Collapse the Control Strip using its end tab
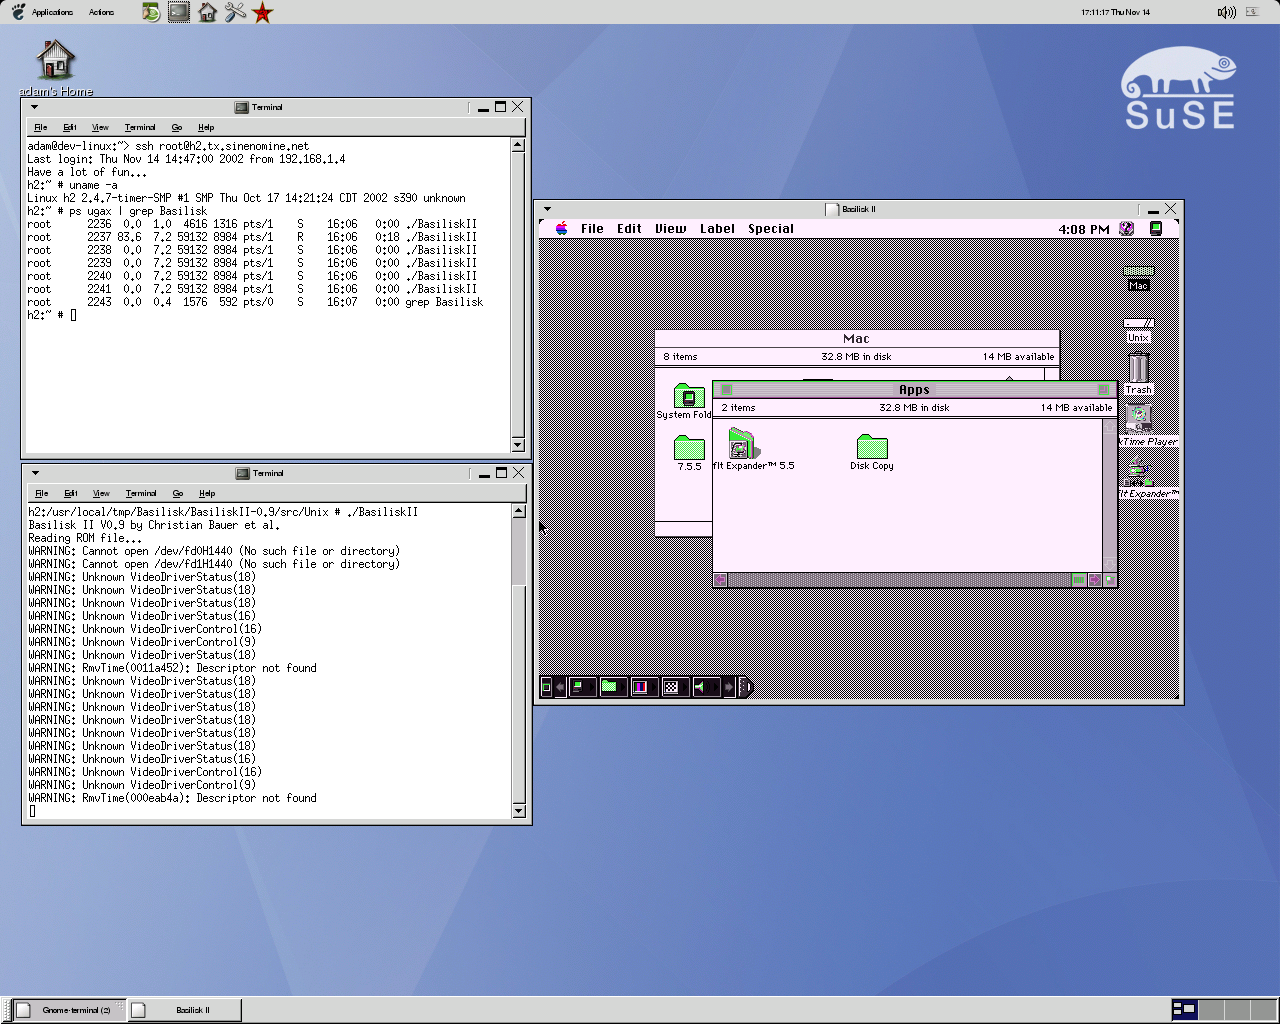This screenshot has height=1024, width=1280. point(746,687)
